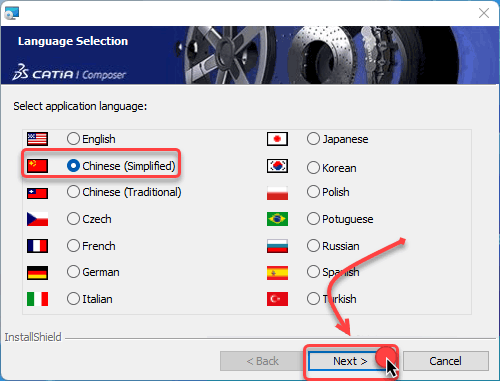Click the Spain flag icon
This screenshot has height=381, width=500.
point(277,273)
